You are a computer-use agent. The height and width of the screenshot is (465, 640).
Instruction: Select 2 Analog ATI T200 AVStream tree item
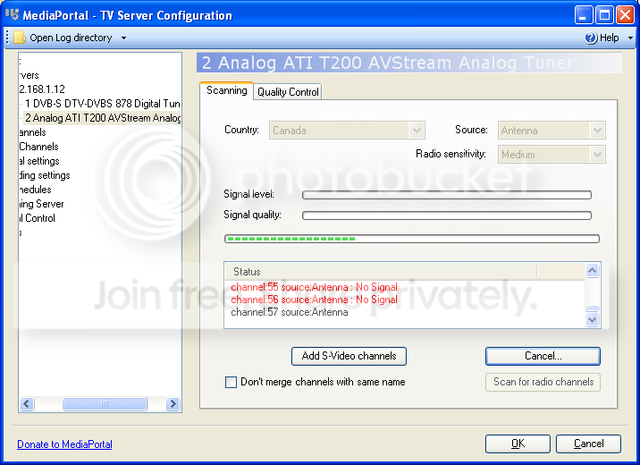102,118
